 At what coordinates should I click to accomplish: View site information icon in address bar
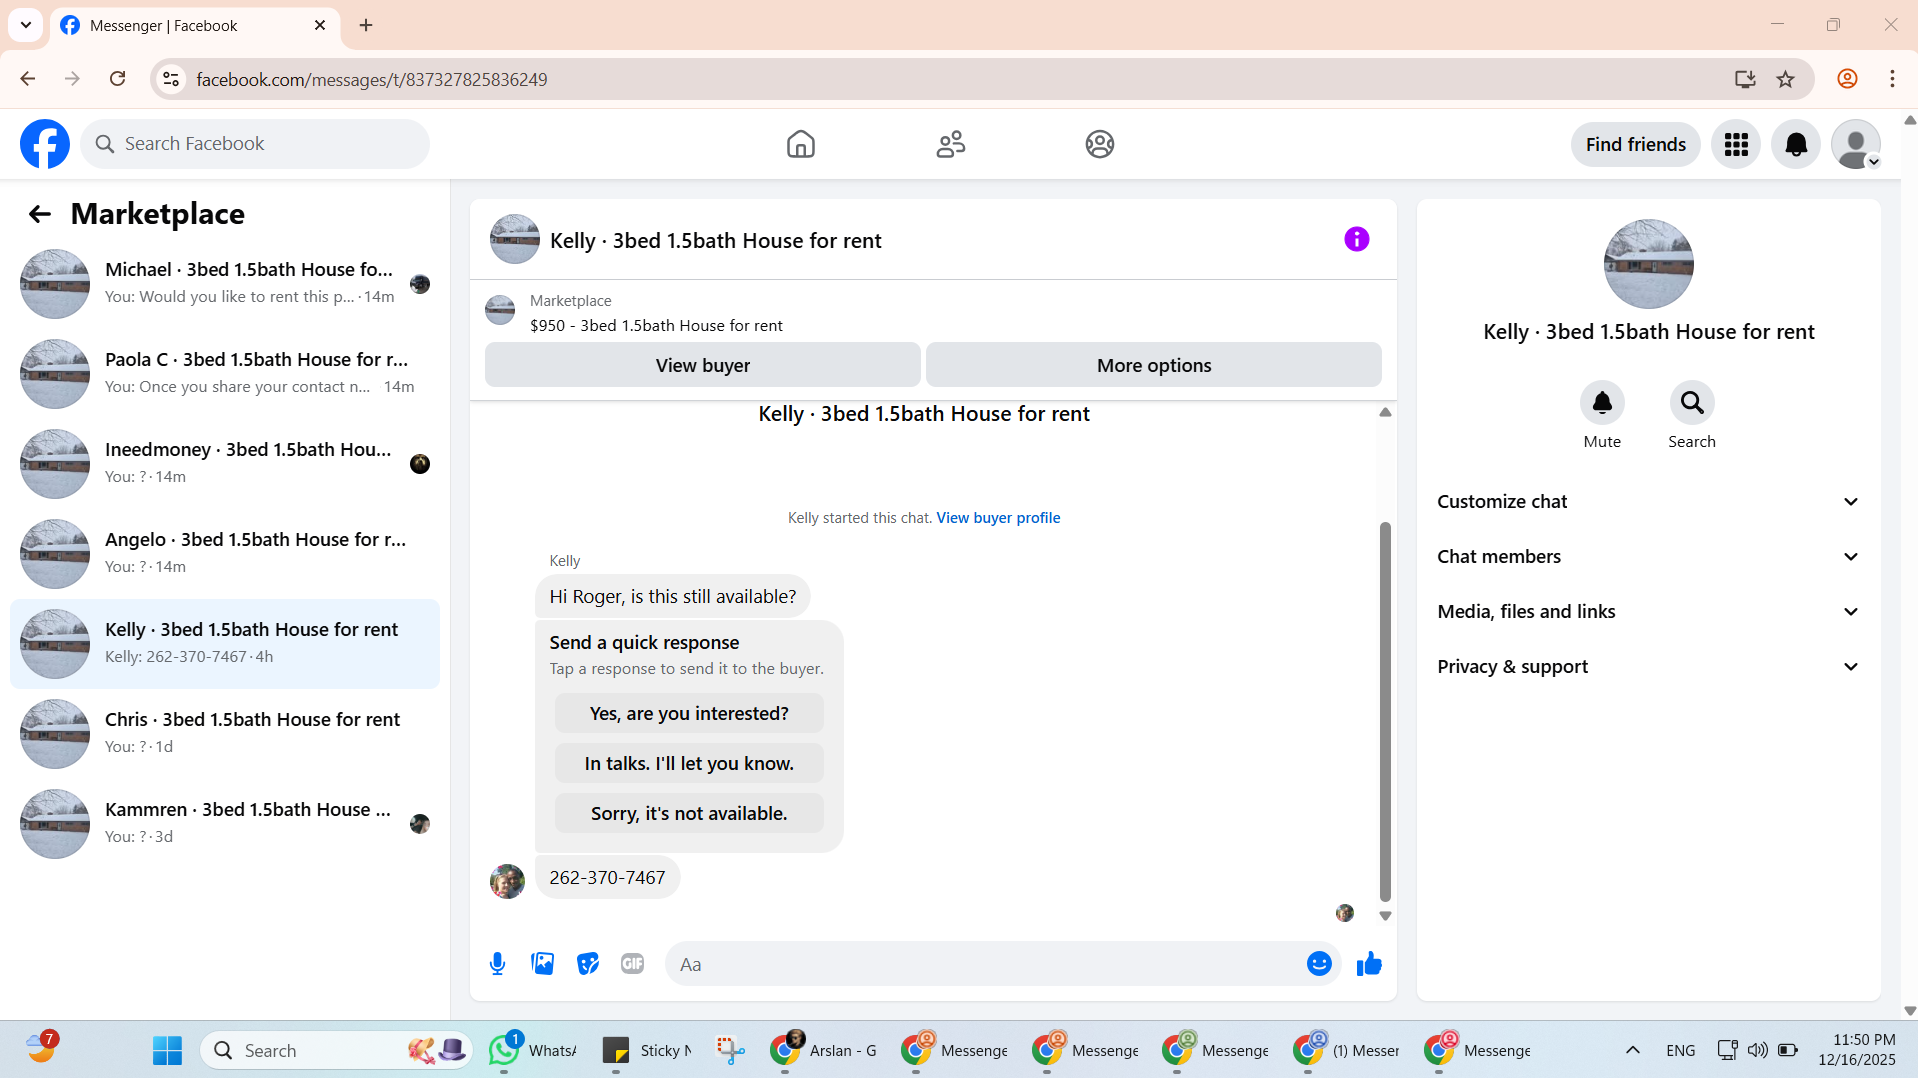(171, 79)
